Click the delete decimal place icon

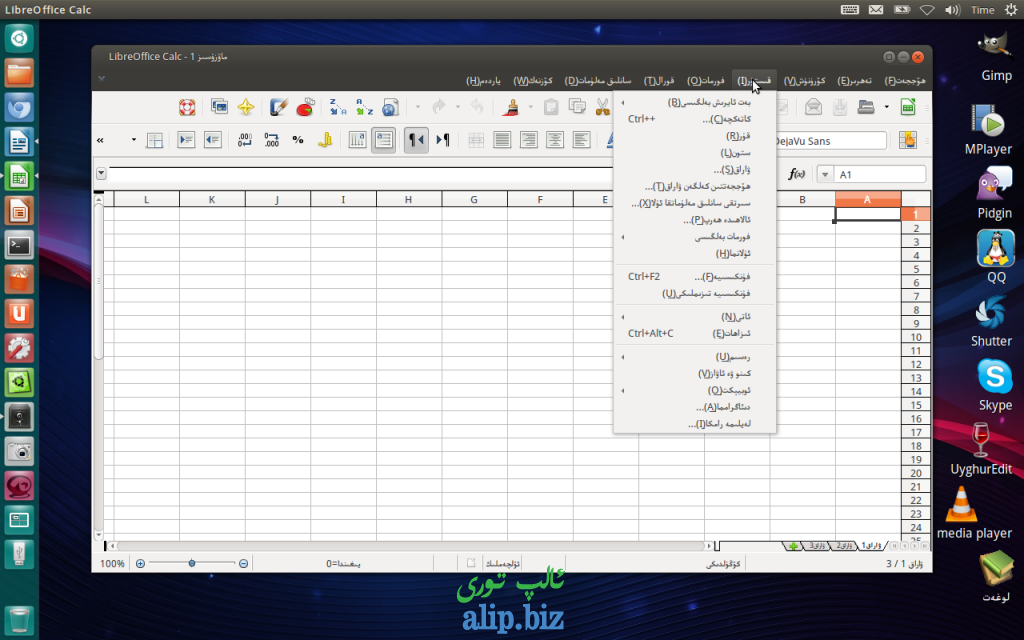point(245,140)
